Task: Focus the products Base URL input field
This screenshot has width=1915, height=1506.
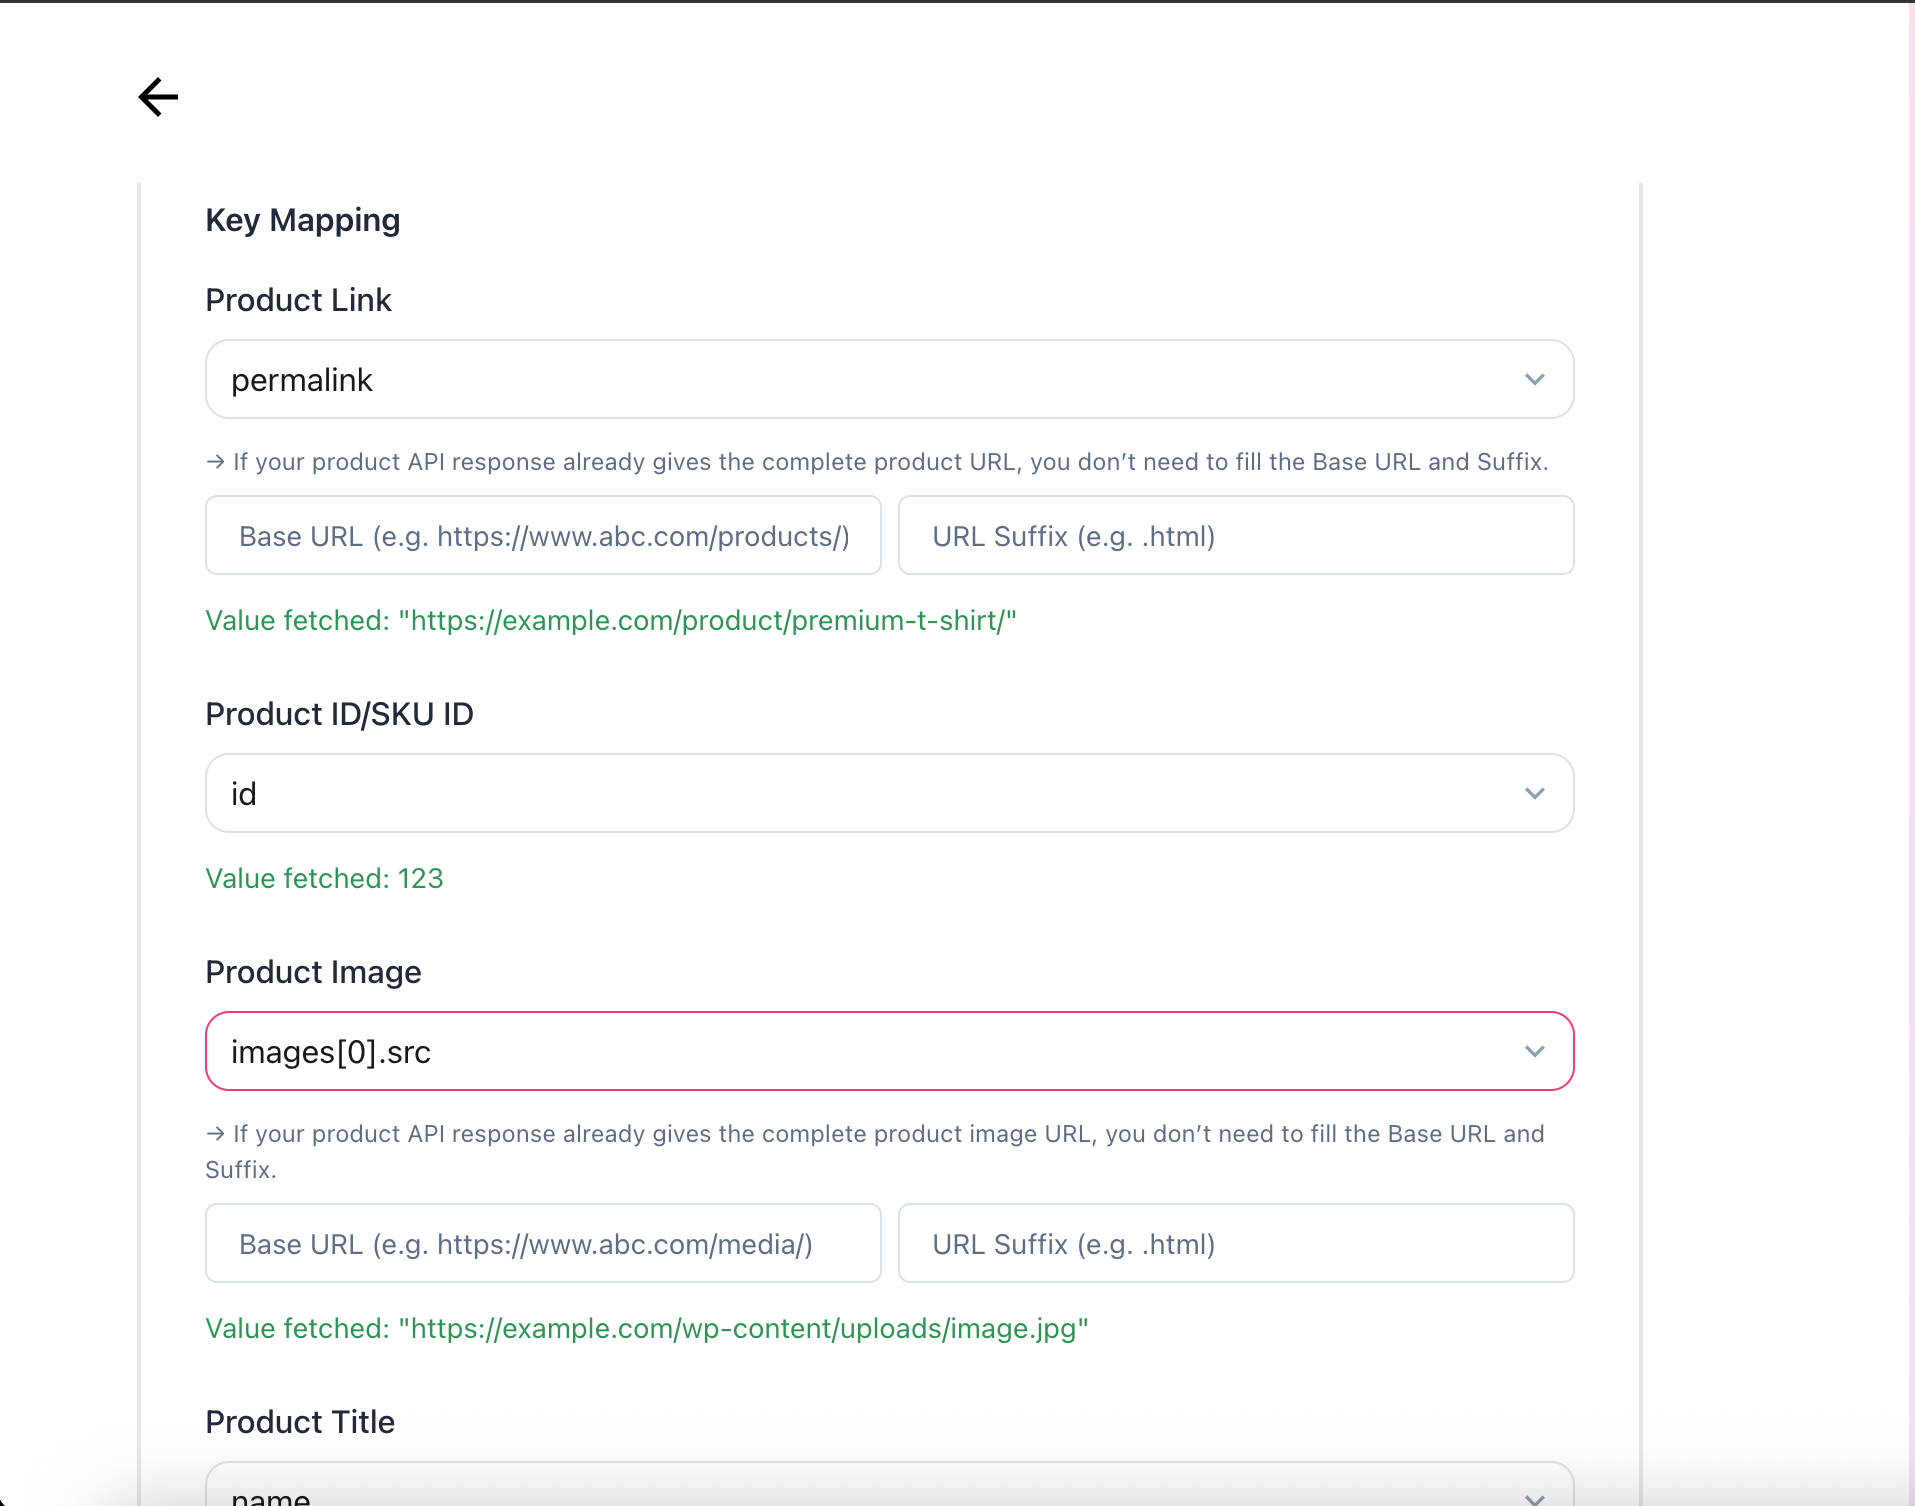Action: click(x=543, y=536)
